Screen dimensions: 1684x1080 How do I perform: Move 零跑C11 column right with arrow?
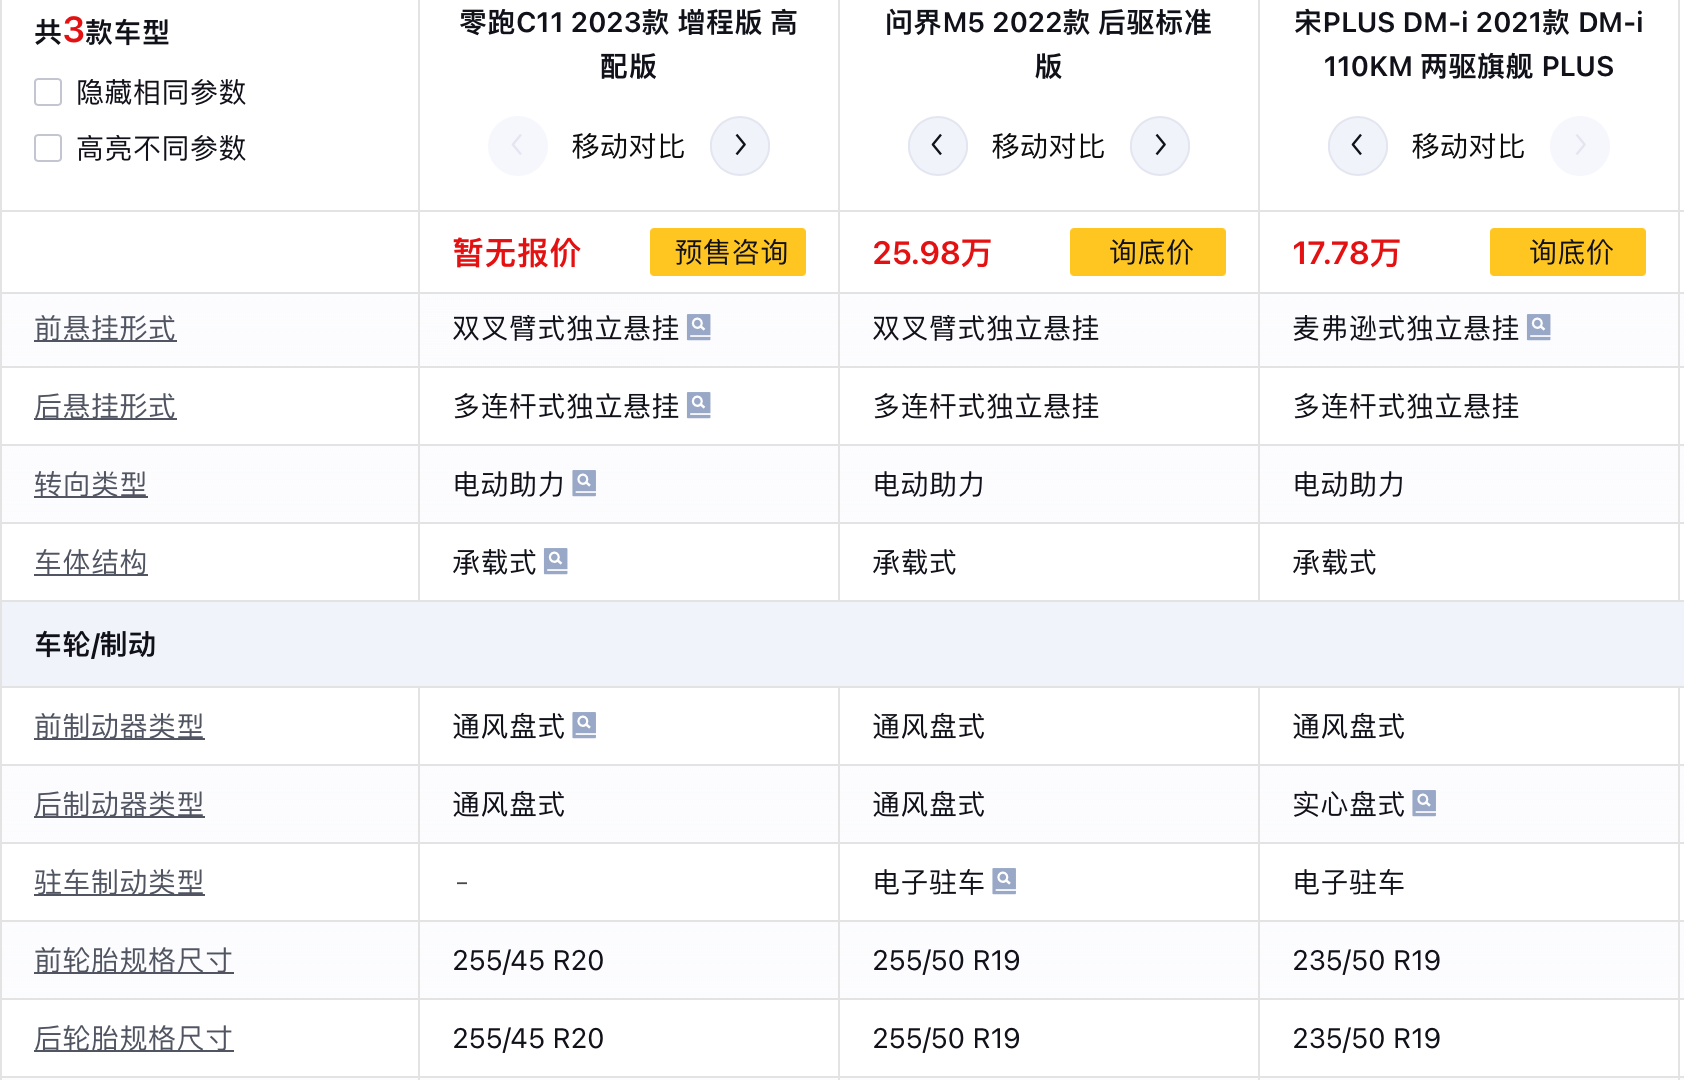(x=740, y=146)
